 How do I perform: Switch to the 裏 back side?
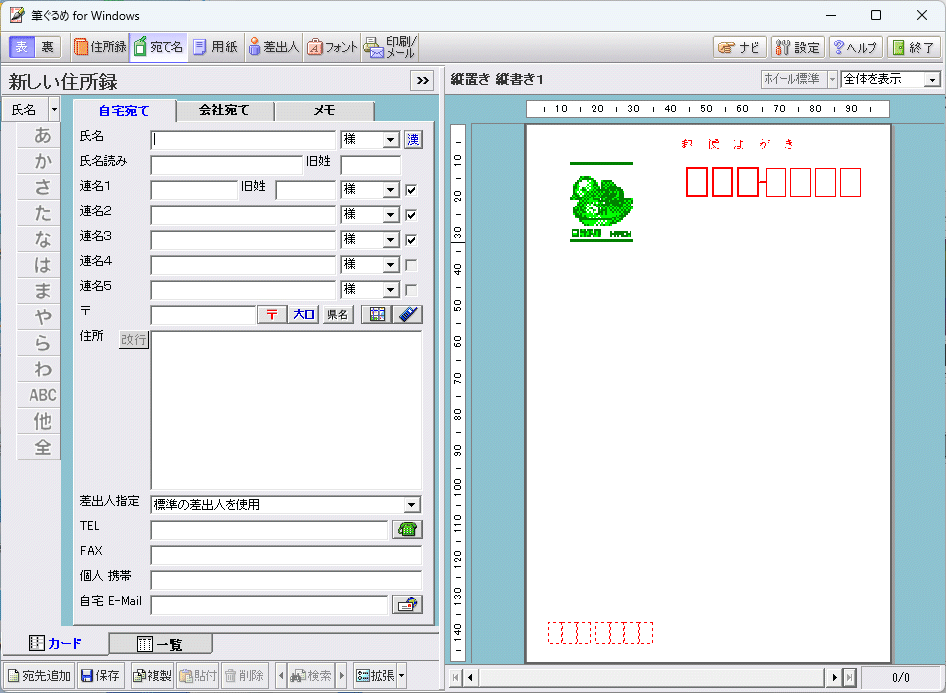click(x=48, y=47)
